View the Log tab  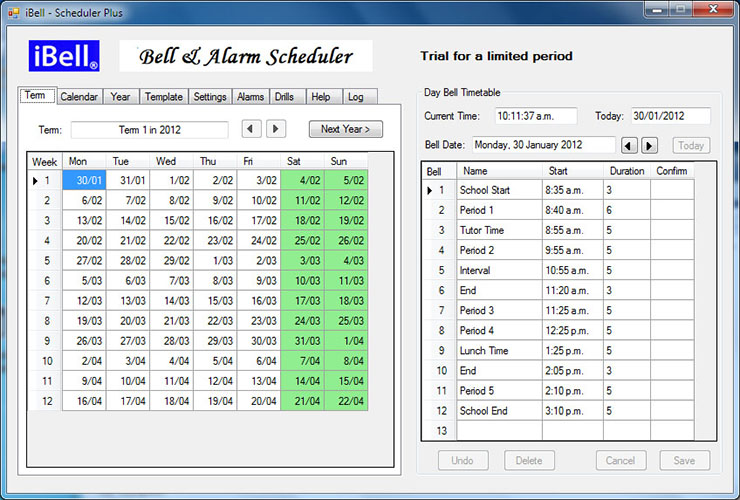coord(360,97)
